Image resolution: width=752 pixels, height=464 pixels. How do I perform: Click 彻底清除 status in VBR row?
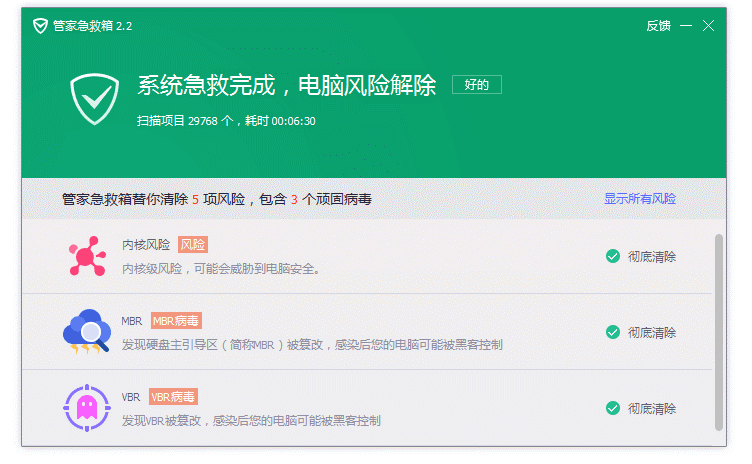tap(652, 409)
